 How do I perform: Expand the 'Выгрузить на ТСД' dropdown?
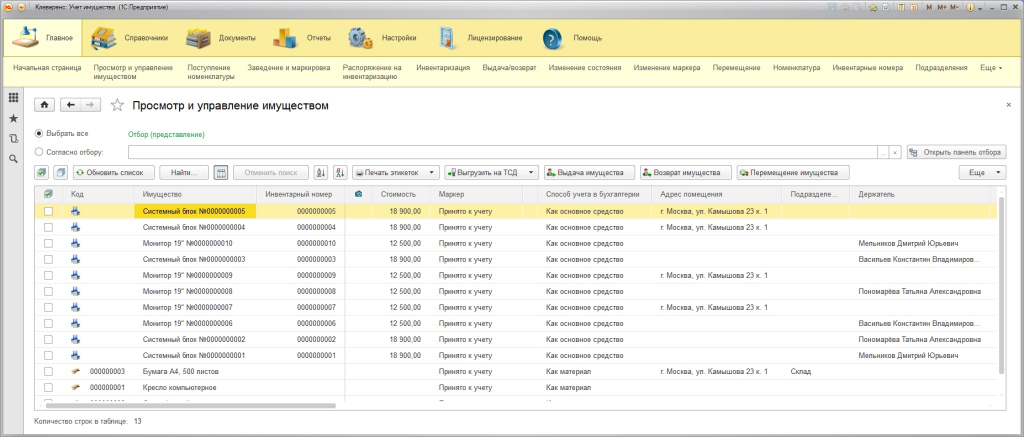coord(491,172)
